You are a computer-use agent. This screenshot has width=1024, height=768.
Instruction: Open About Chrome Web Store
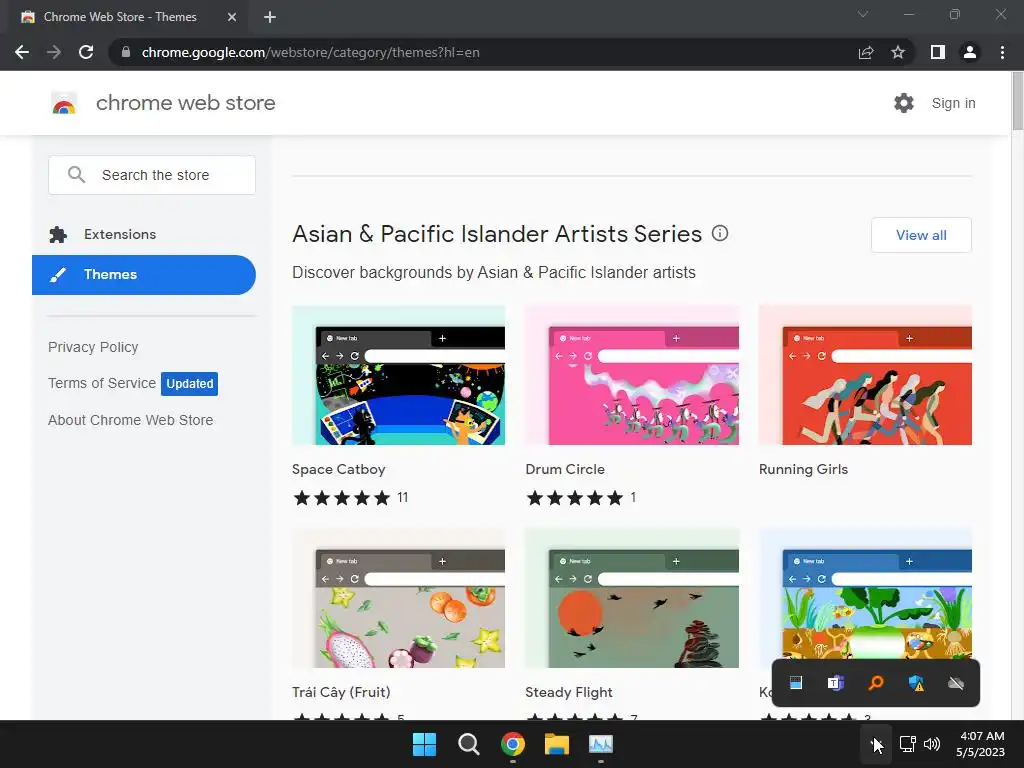pos(131,420)
